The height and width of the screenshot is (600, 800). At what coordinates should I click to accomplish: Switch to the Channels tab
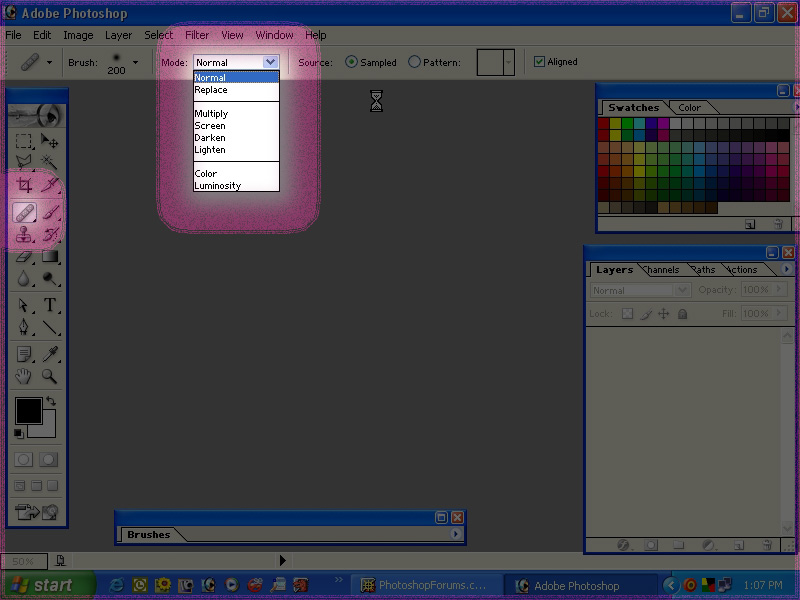(661, 270)
